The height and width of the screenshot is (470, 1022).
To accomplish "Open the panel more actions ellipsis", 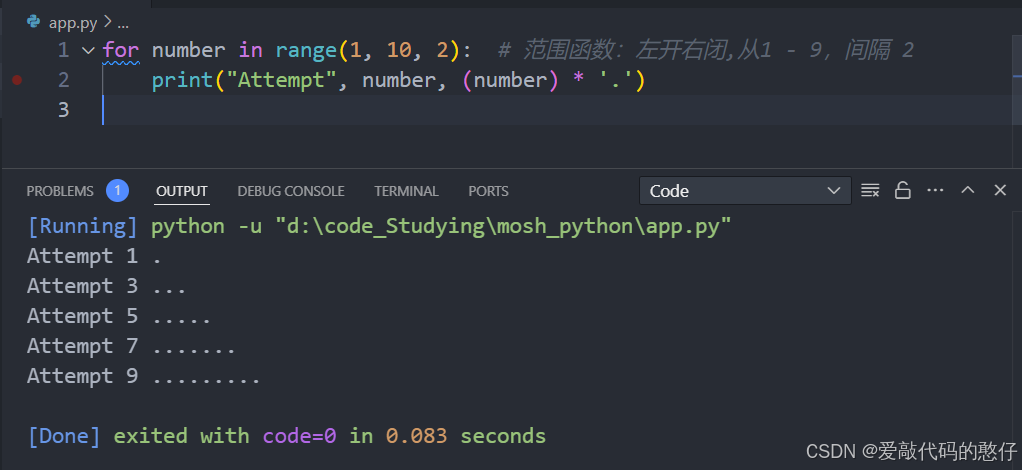I will [935, 190].
